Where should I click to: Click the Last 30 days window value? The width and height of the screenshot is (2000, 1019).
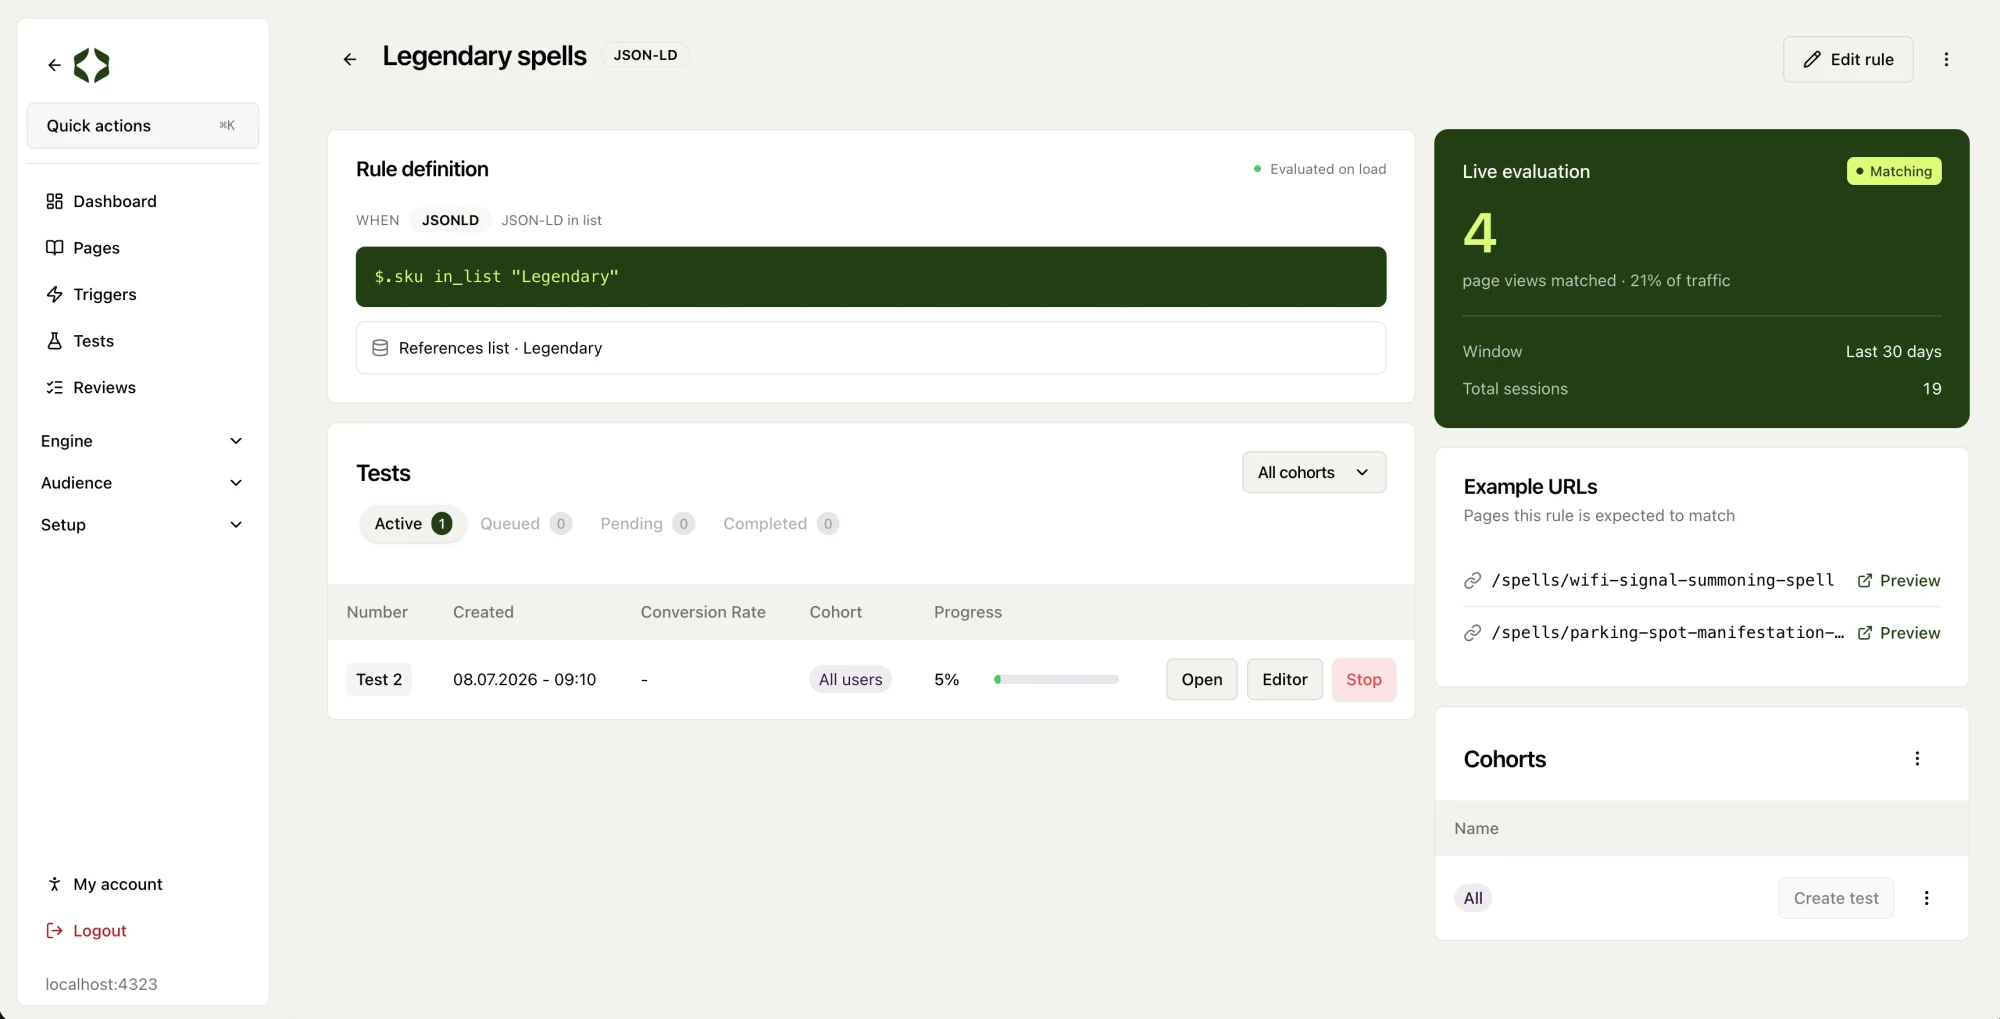[x=1893, y=351]
